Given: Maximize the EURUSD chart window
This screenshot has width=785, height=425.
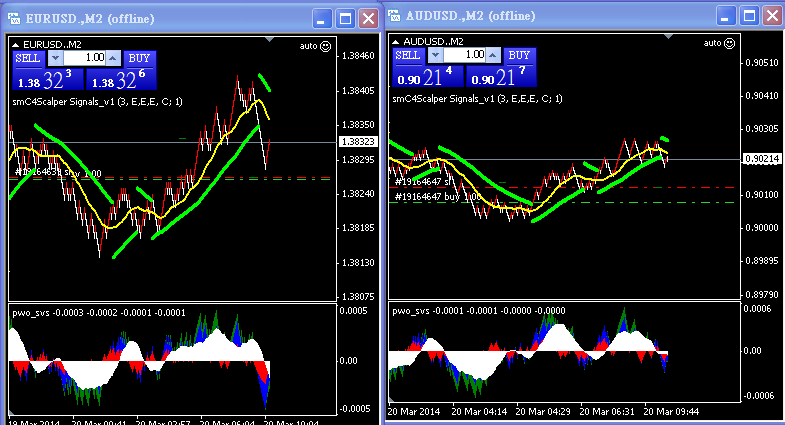Looking at the screenshot, I should (345, 19).
